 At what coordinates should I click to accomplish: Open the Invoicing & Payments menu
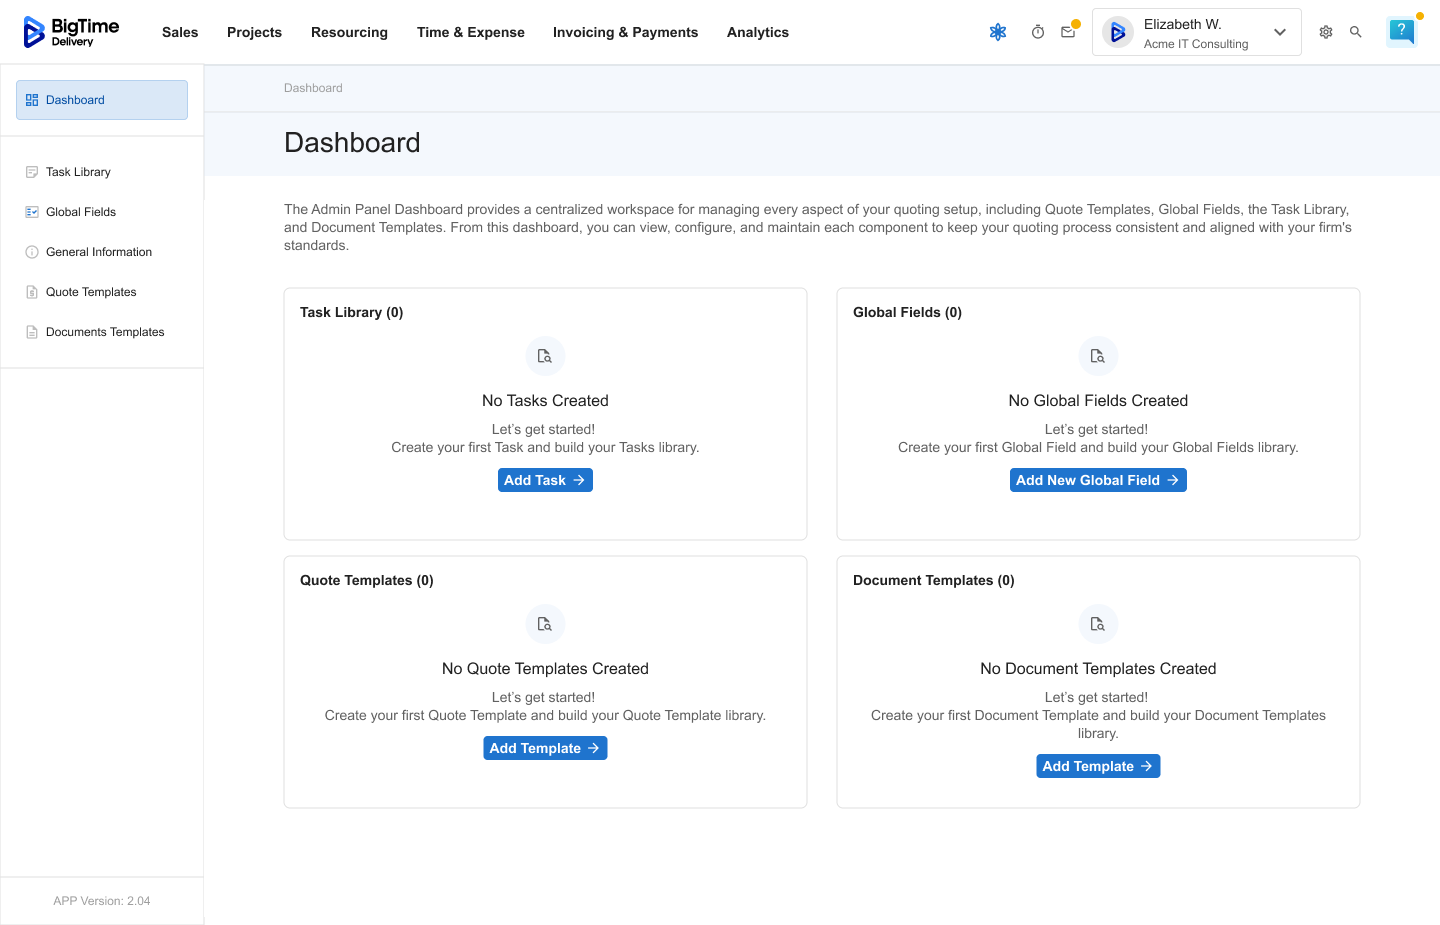pyautogui.click(x=625, y=32)
